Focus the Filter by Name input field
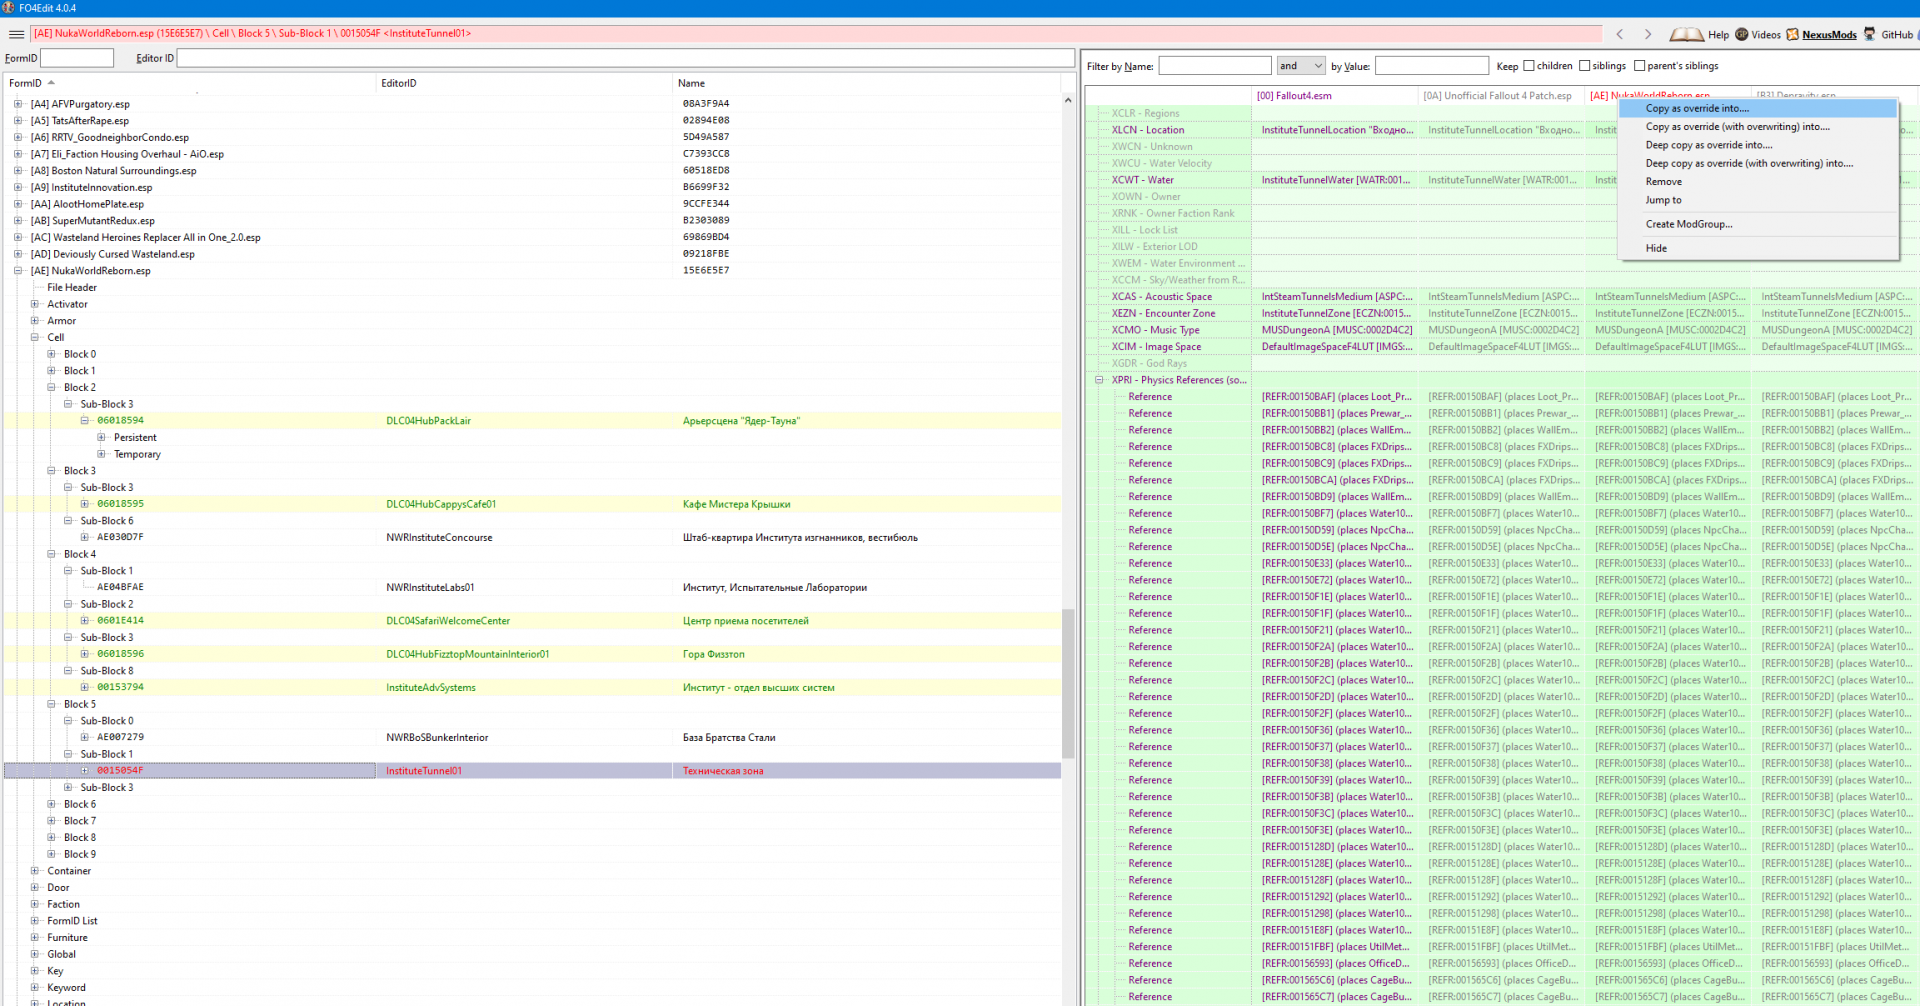The width and height of the screenshot is (1920, 1006). (x=1214, y=66)
